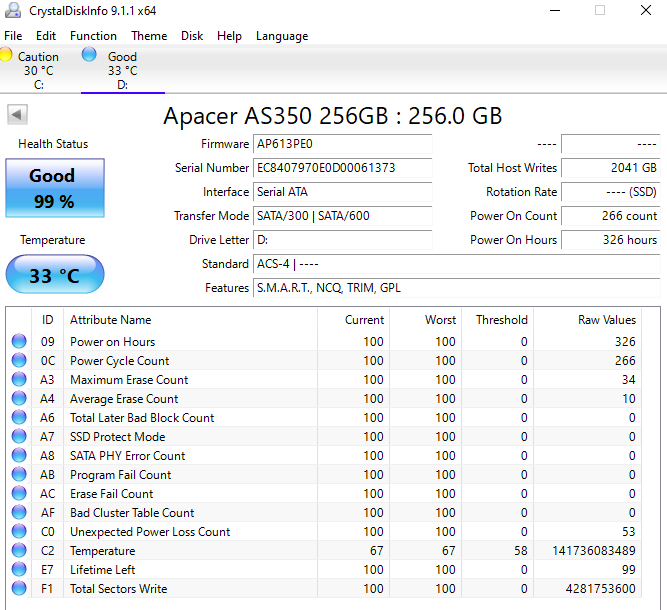
Task: Click the Total Host Writes value 2041 GB
Action: pos(611,168)
